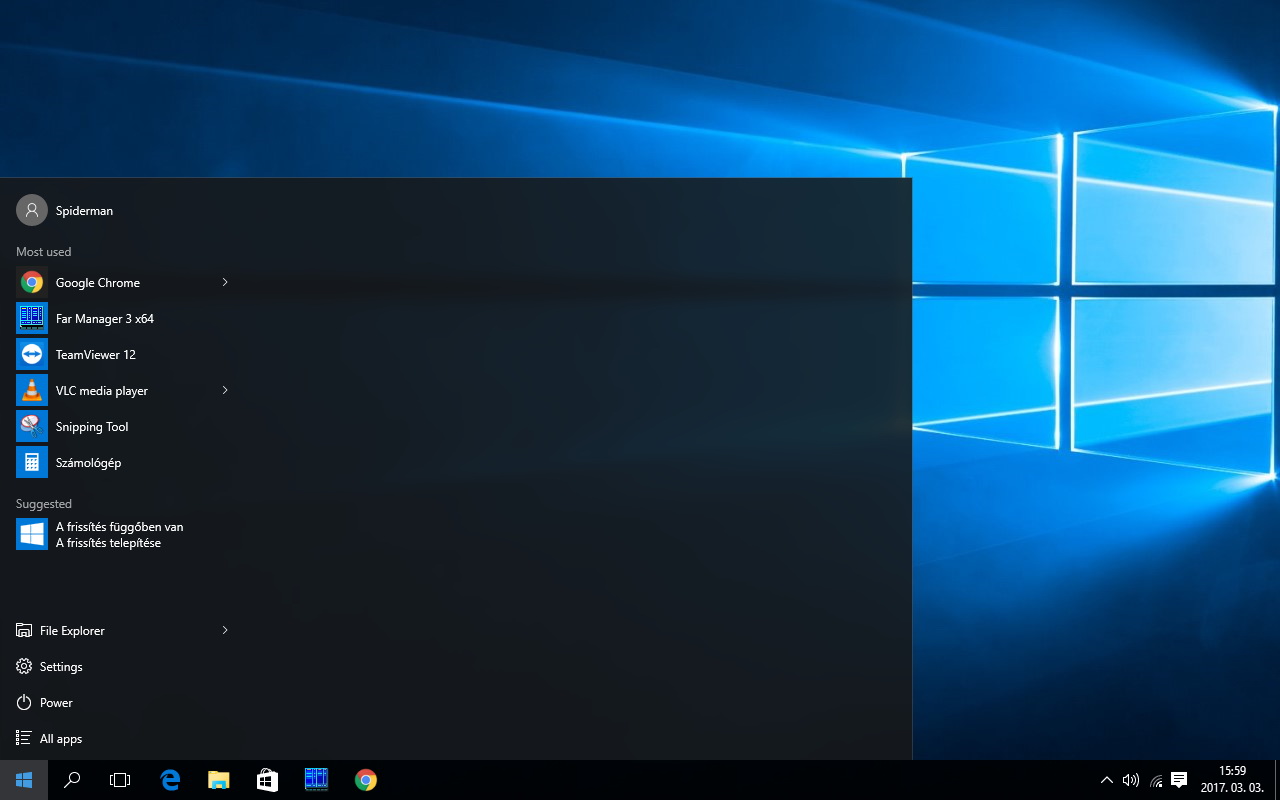Open All apps list
This screenshot has height=800, width=1280.
pos(60,739)
